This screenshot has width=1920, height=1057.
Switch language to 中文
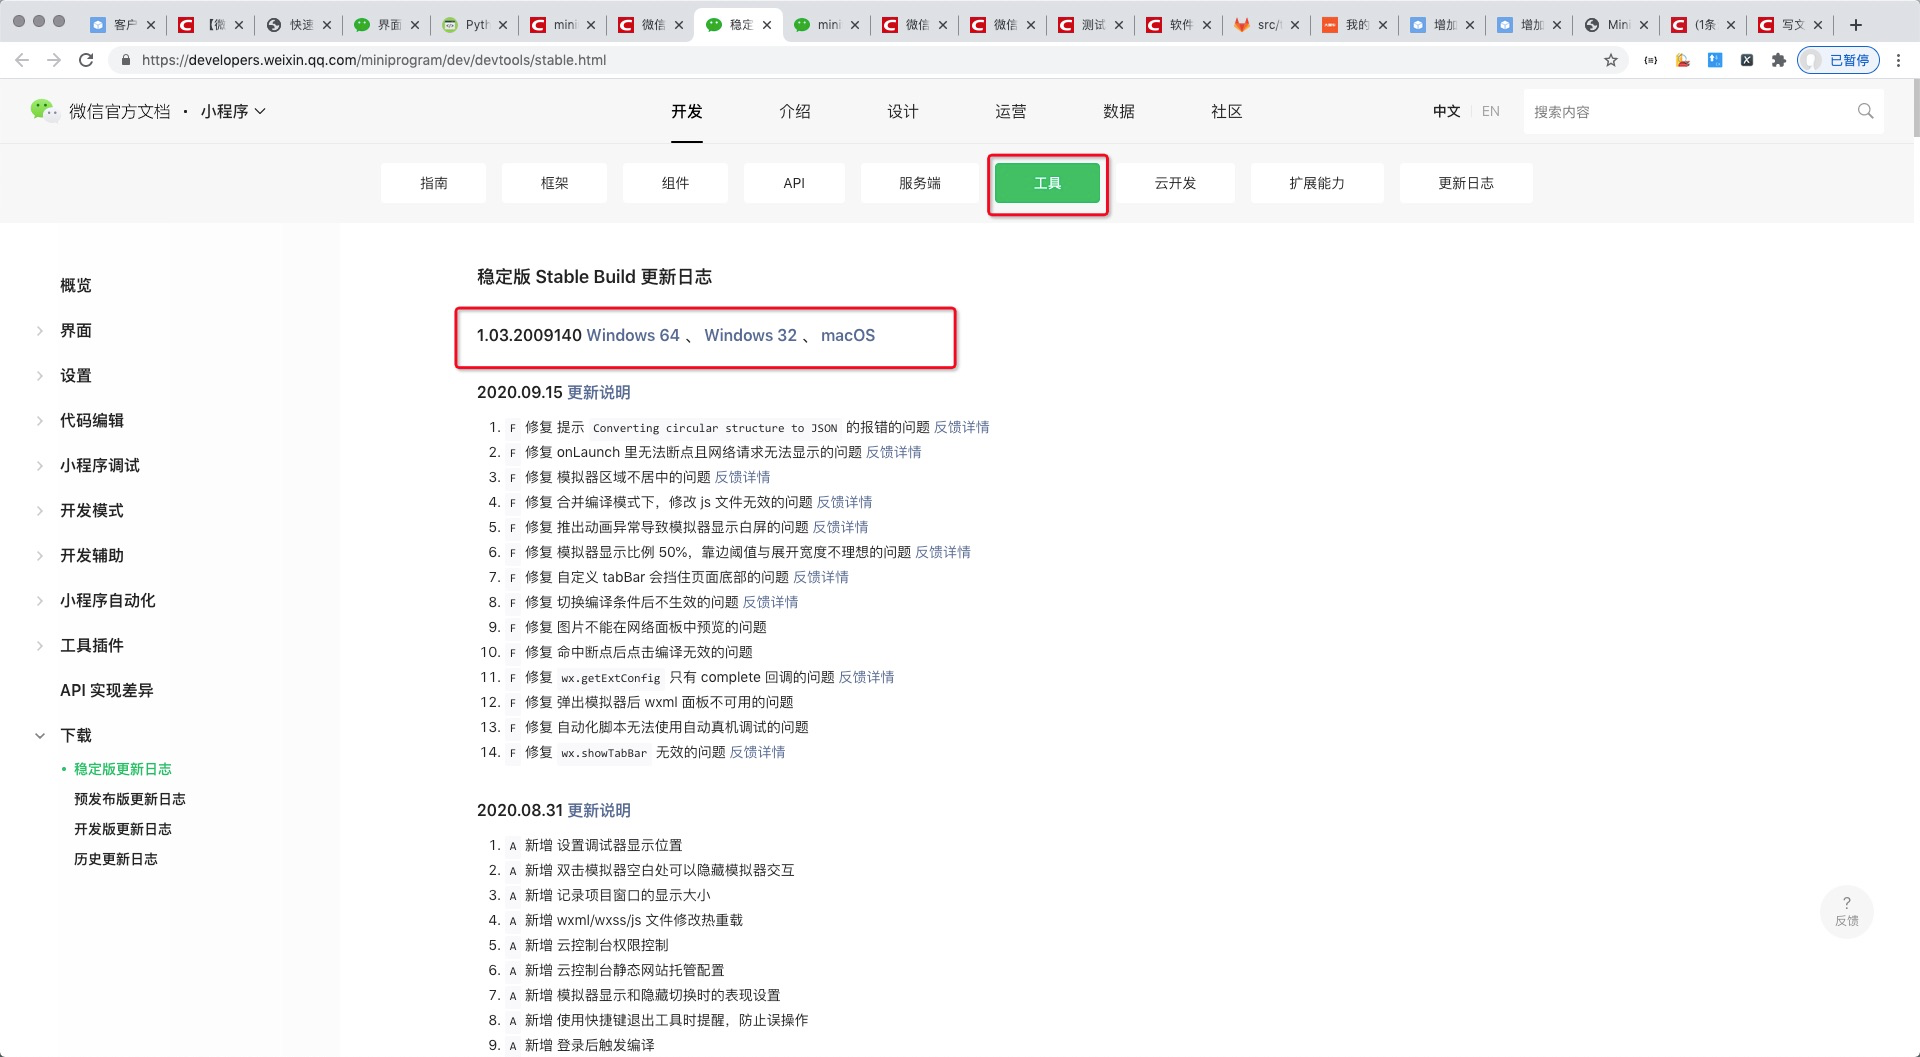click(1446, 111)
